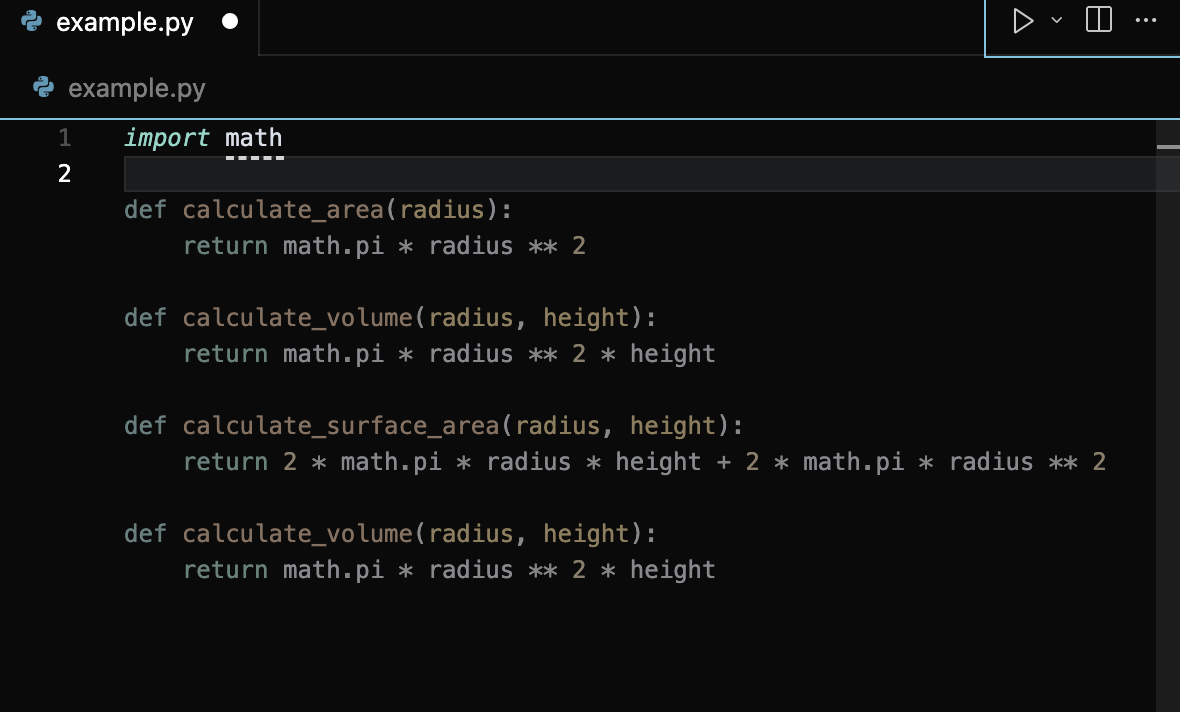
Task: Click return keyword in calculate_surface_area body
Action: point(225,462)
